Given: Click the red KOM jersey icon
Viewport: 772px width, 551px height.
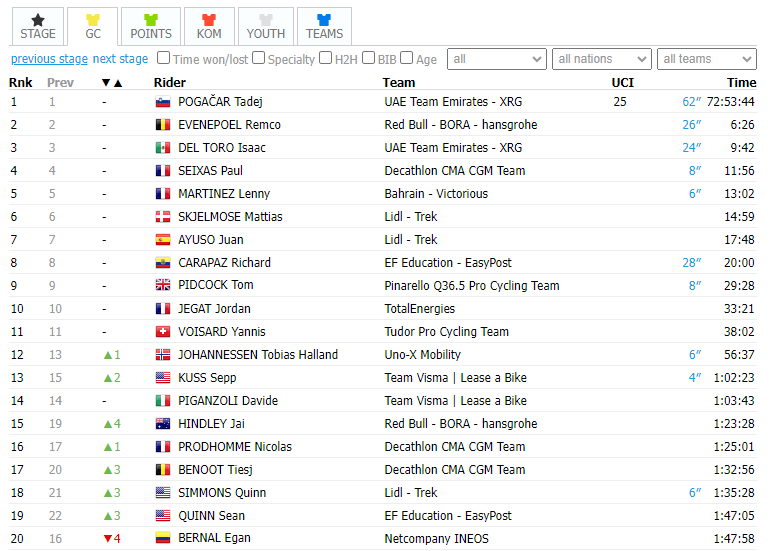Looking at the screenshot, I should pos(209,20).
